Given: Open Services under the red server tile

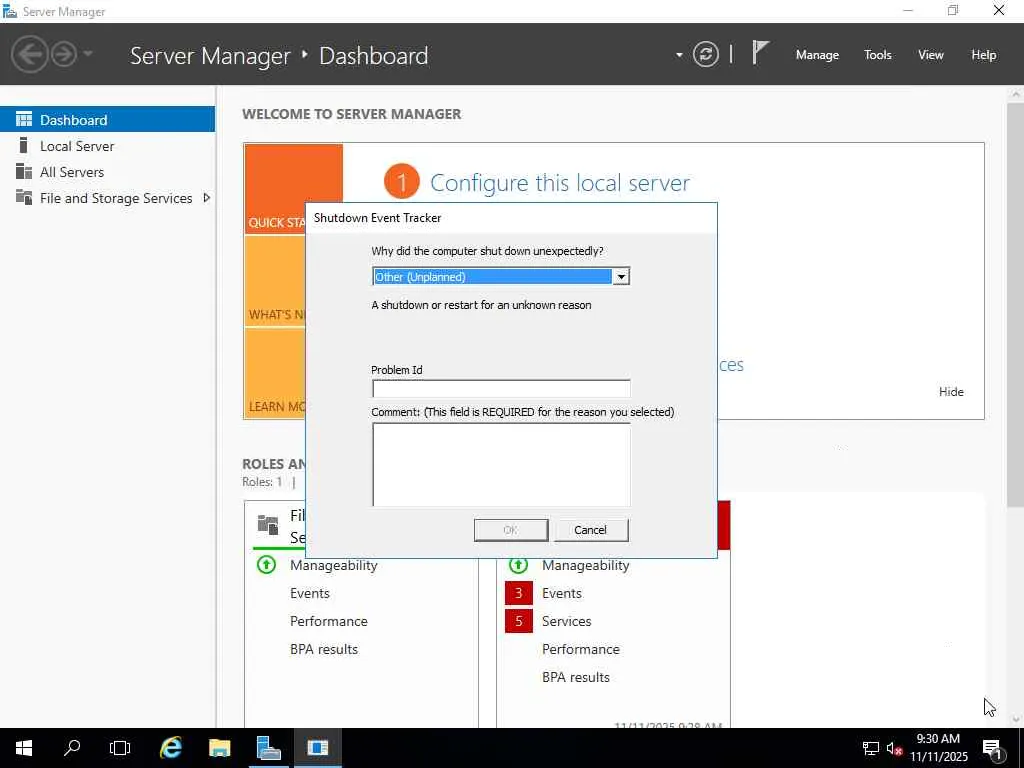Looking at the screenshot, I should point(566,621).
